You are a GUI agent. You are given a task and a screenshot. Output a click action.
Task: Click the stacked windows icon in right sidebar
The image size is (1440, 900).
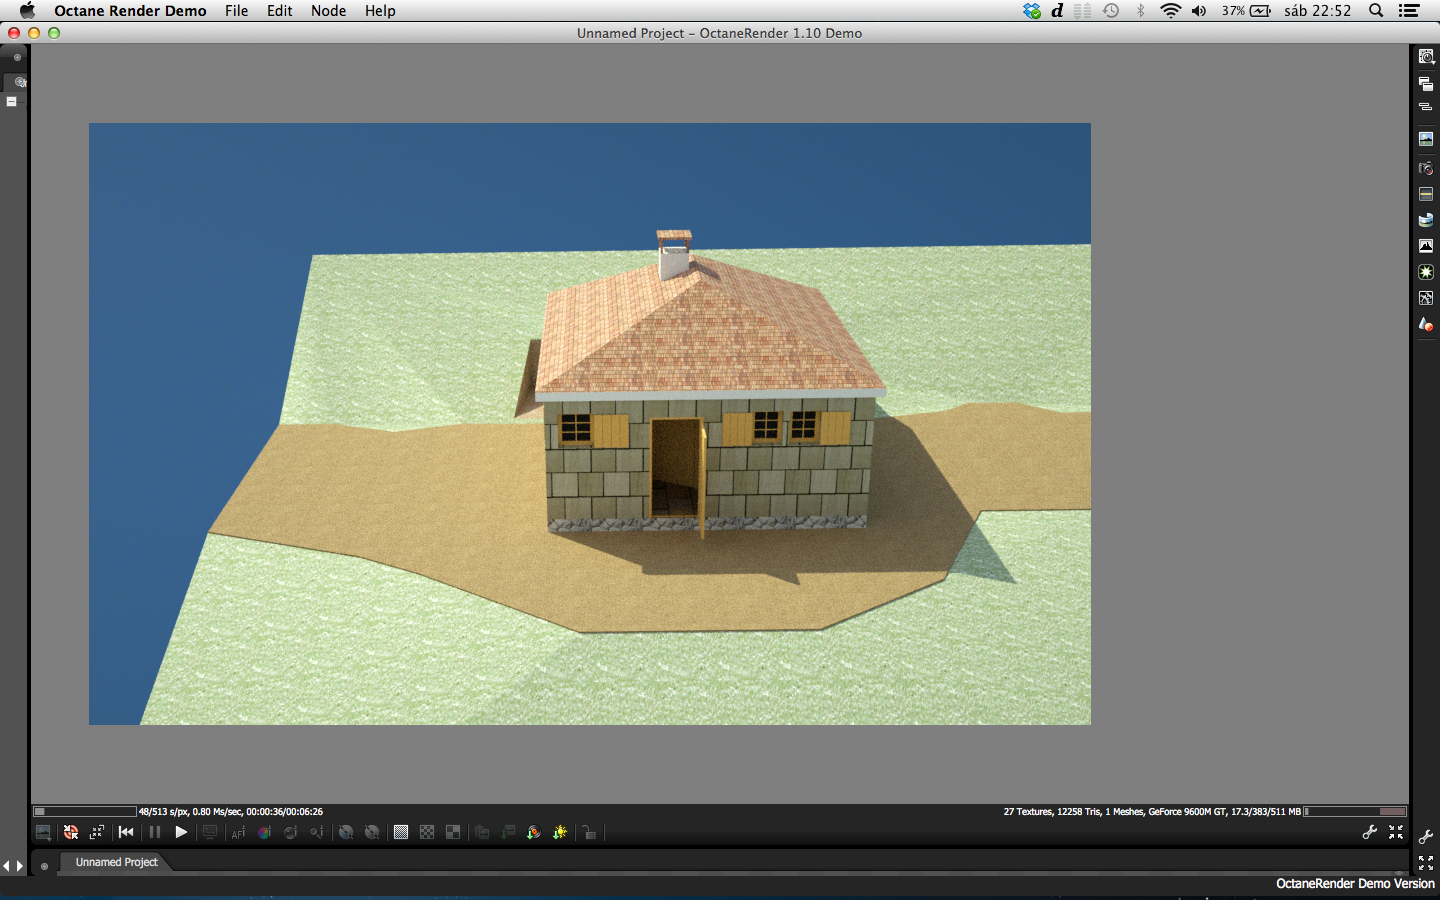pyautogui.click(x=1426, y=84)
